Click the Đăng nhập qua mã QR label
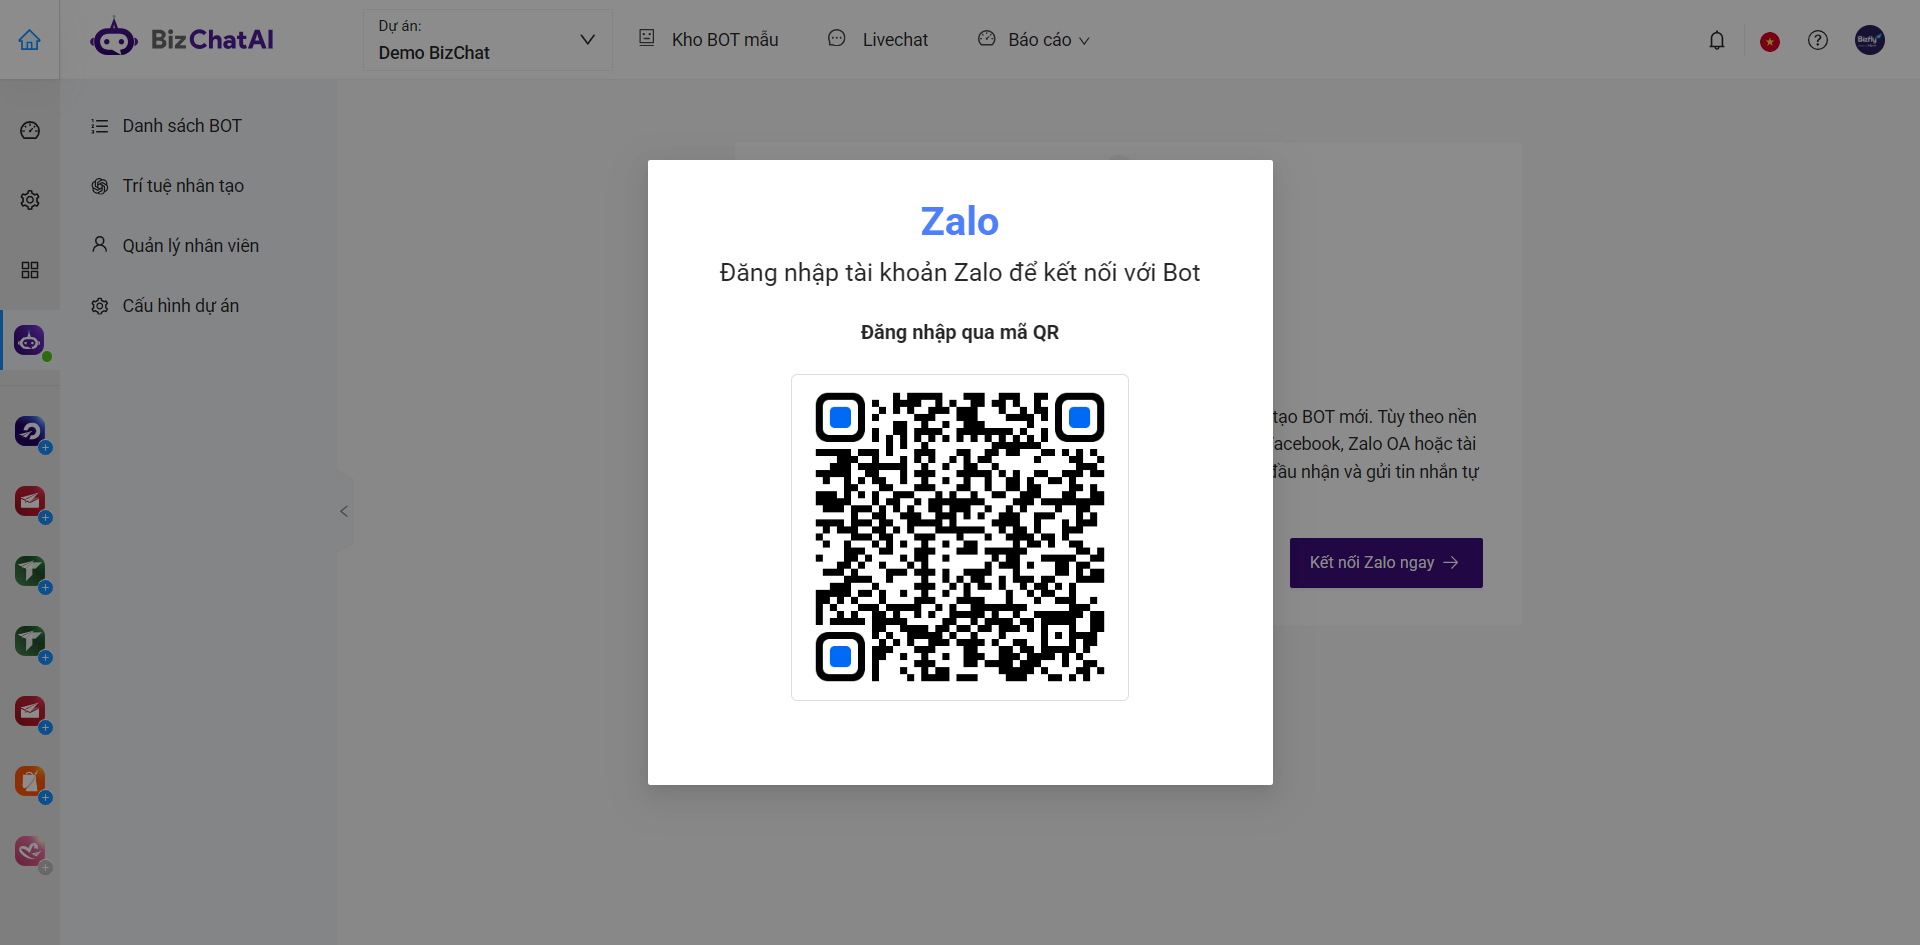1920x945 pixels. coord(960,332)
